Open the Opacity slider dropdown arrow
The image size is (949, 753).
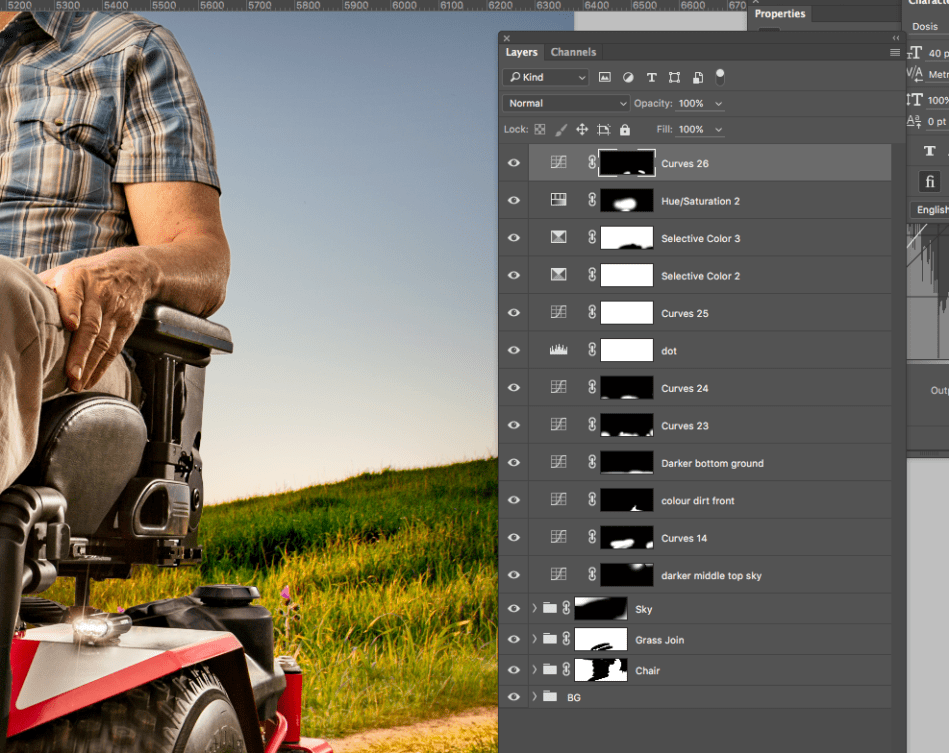[x=718, y=103]
